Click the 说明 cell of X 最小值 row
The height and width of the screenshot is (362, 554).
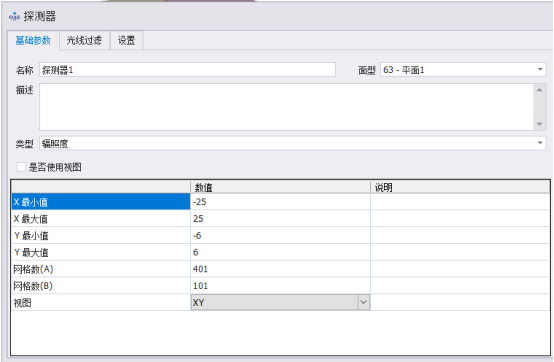[x=460, y=202]
